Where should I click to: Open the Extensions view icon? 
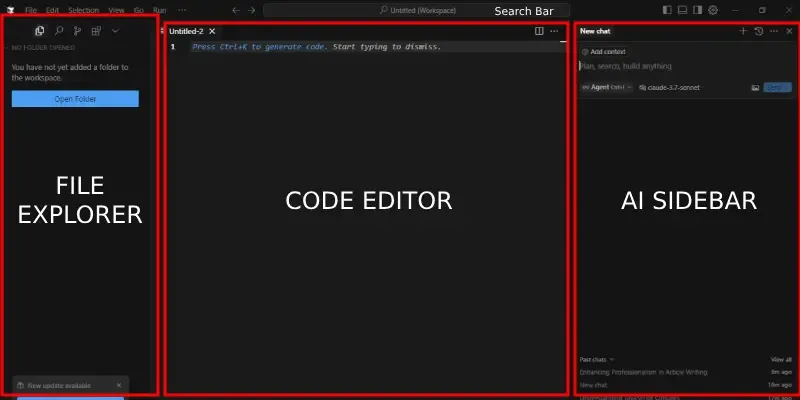tap(96, 31)
